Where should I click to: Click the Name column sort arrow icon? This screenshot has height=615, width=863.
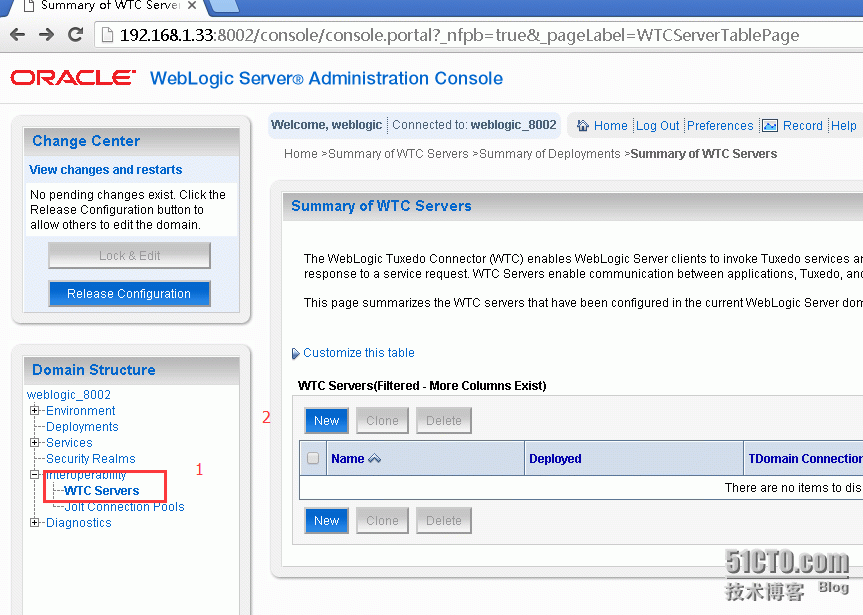point(374,458)
